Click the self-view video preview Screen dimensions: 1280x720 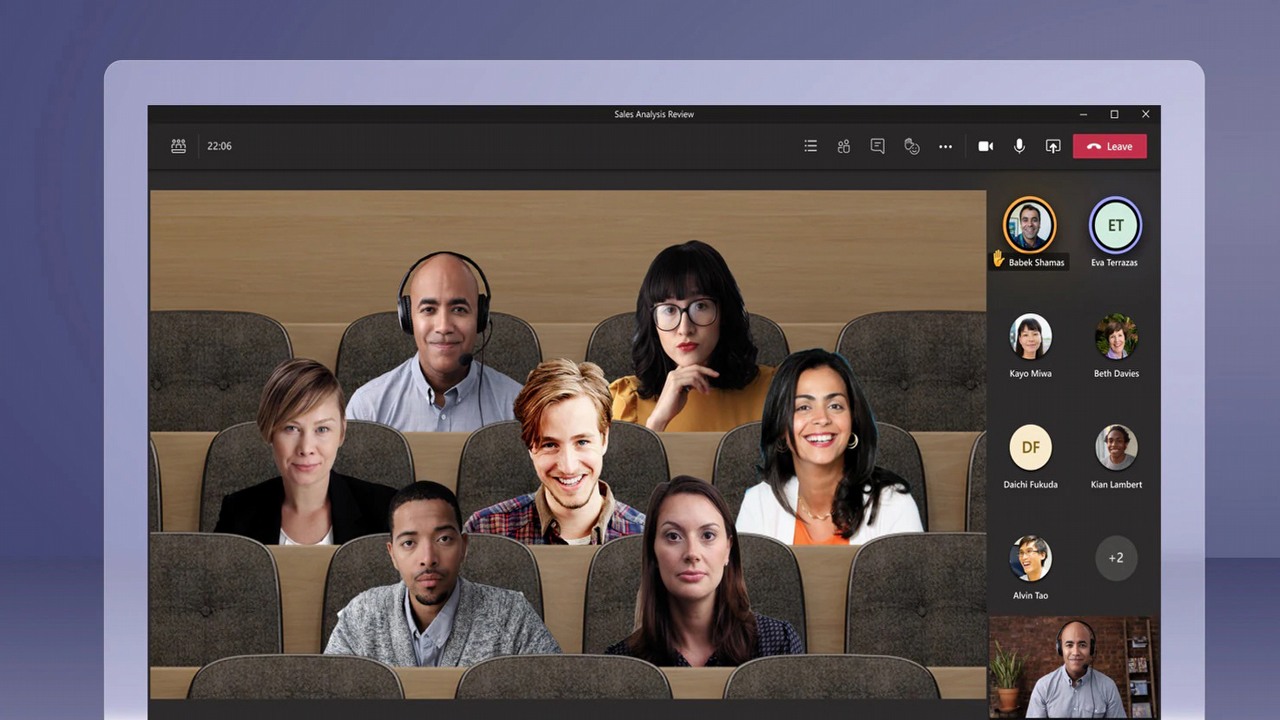click(1074, 667)
